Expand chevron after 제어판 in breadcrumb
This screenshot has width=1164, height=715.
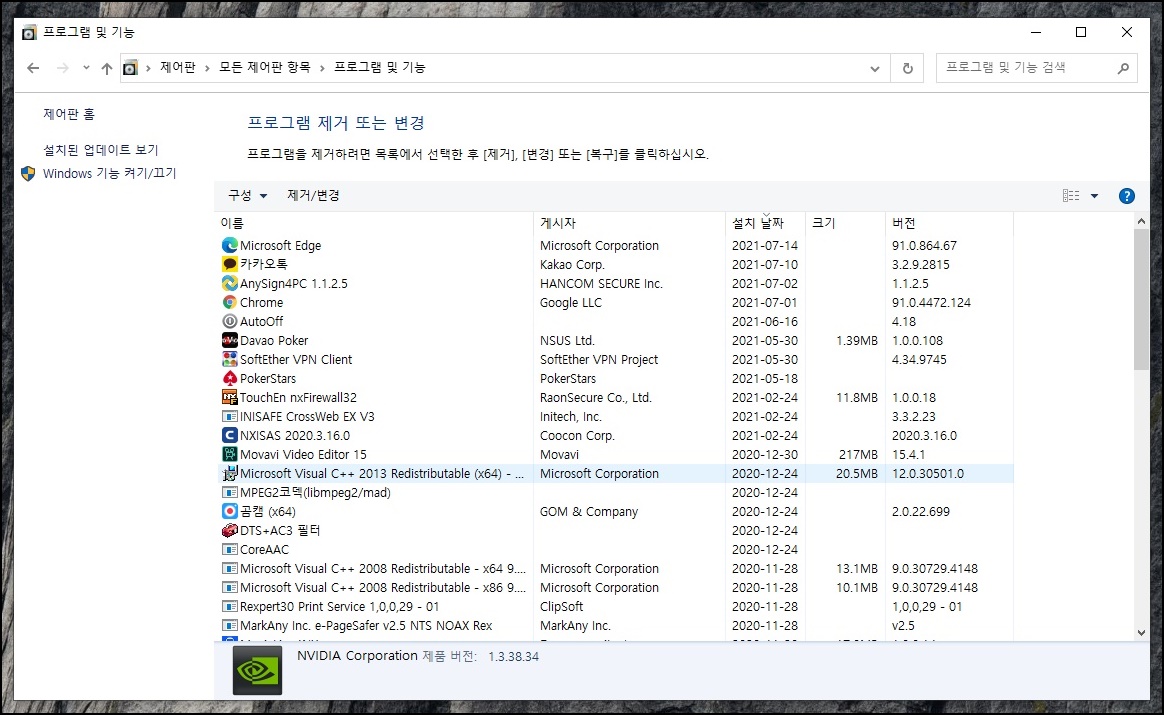[x=207, y=68]
